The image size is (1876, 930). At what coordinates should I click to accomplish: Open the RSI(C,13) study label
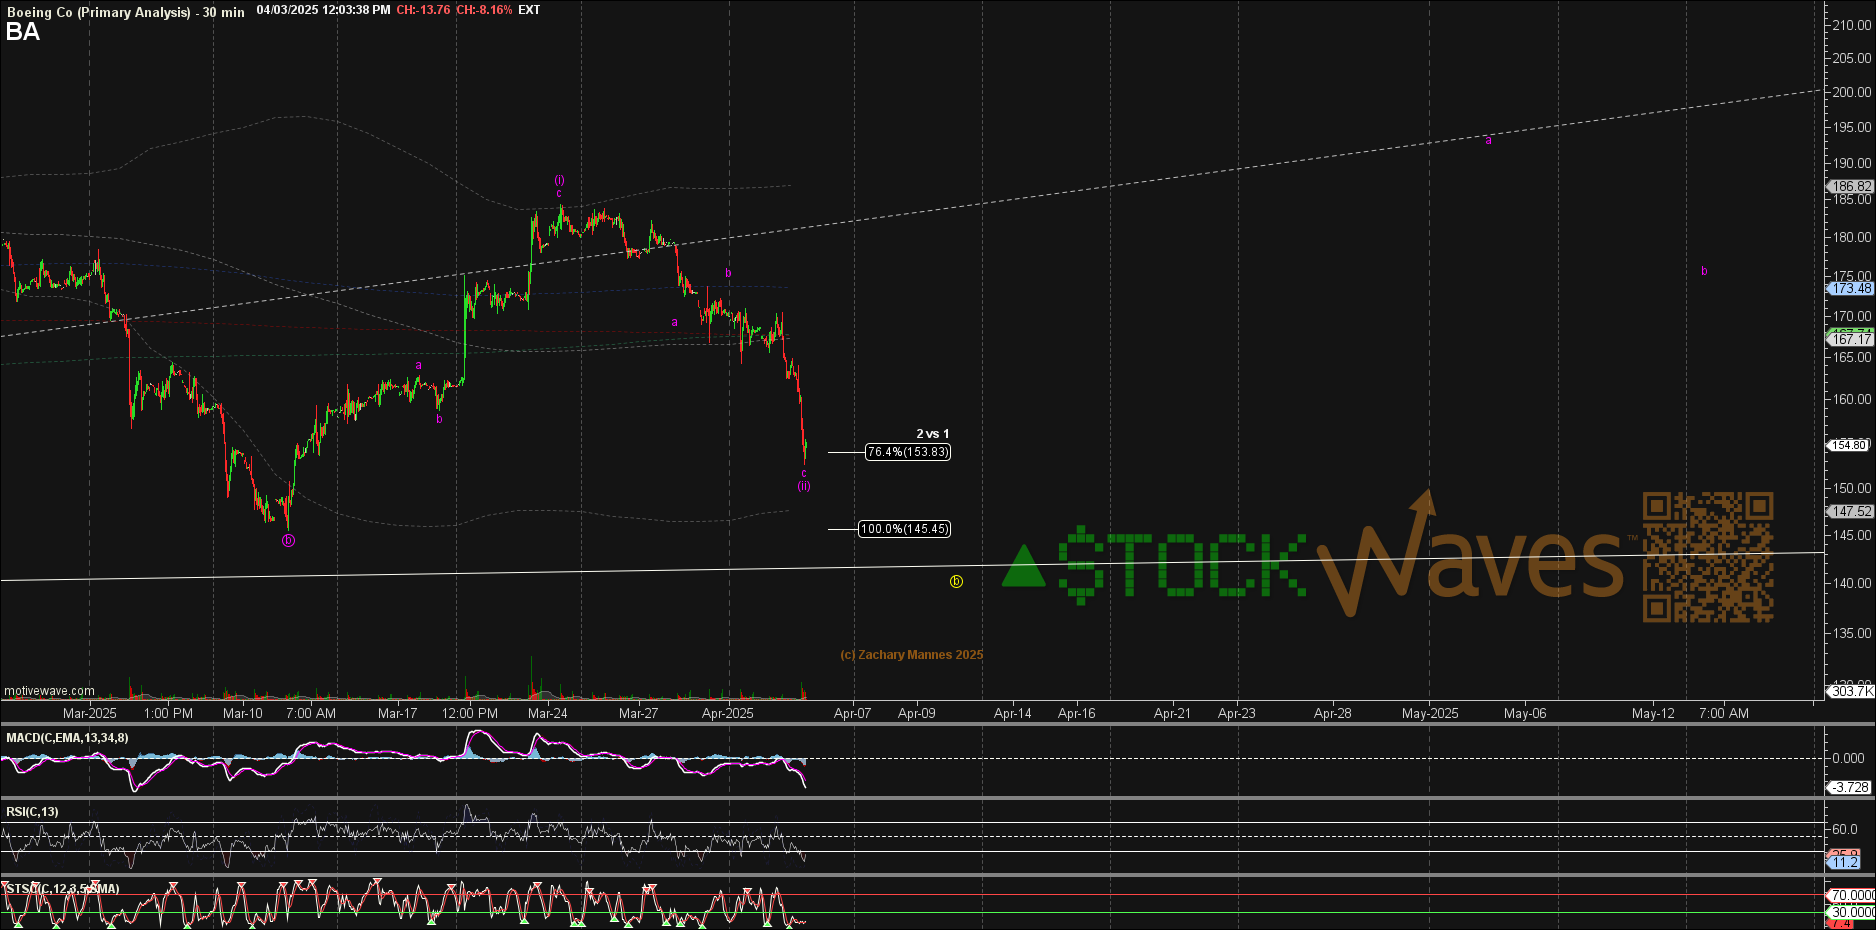click(x=32, y=812)
